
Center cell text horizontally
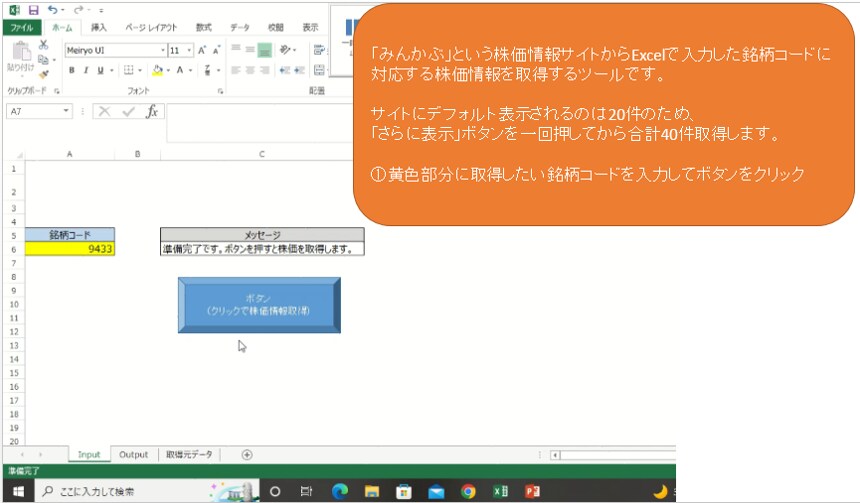[250, 70]
